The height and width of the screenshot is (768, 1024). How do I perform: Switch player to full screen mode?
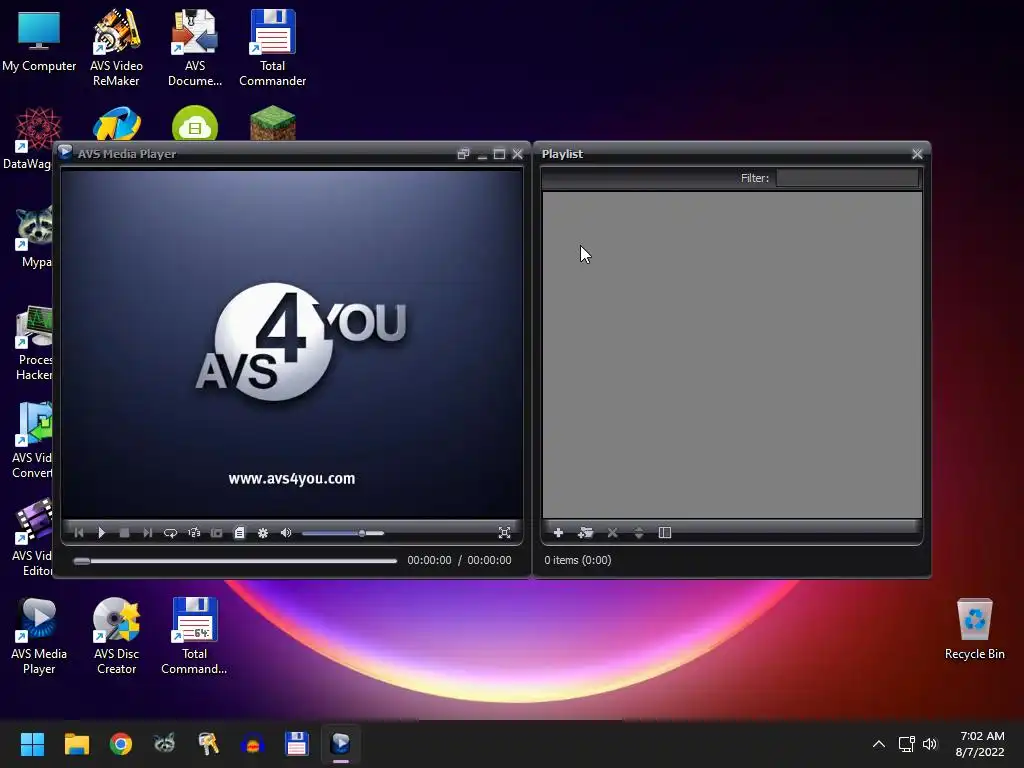(x=504, y=533)
